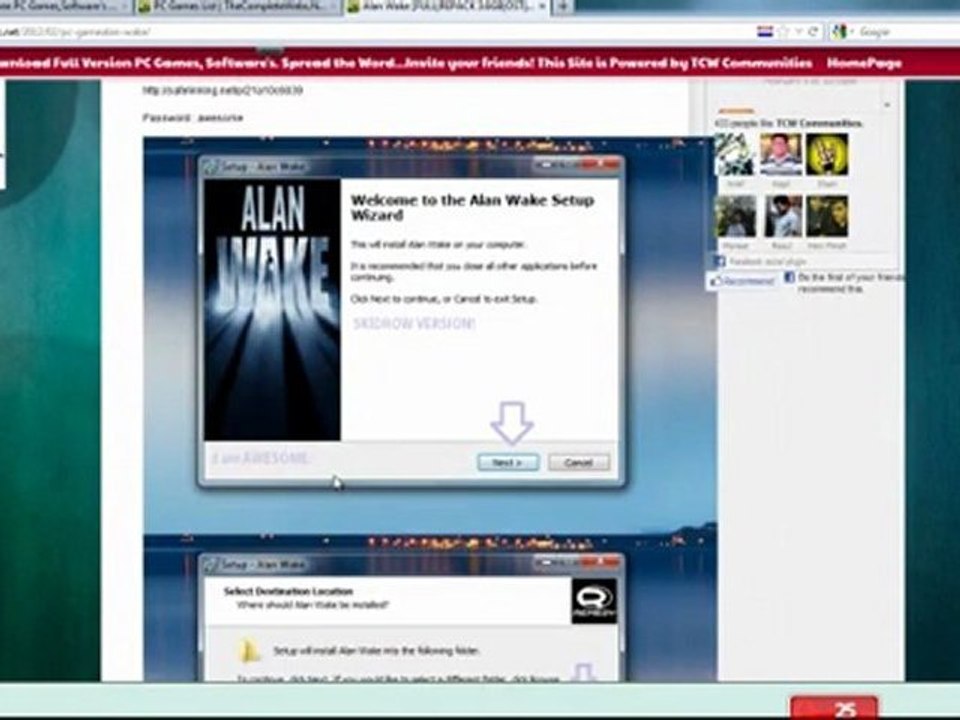The image size is (960, 720).
Task: Click the Facebook icon beside 'Be the first' text
Action: click(790, 277)
